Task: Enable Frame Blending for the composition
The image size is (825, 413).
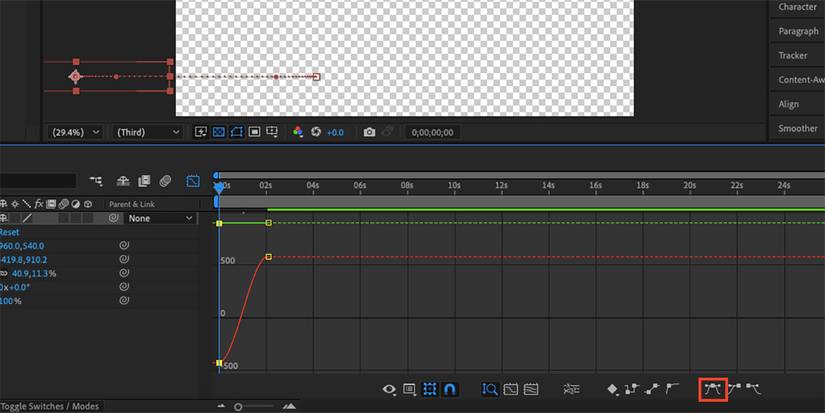Action: point(144,182)
